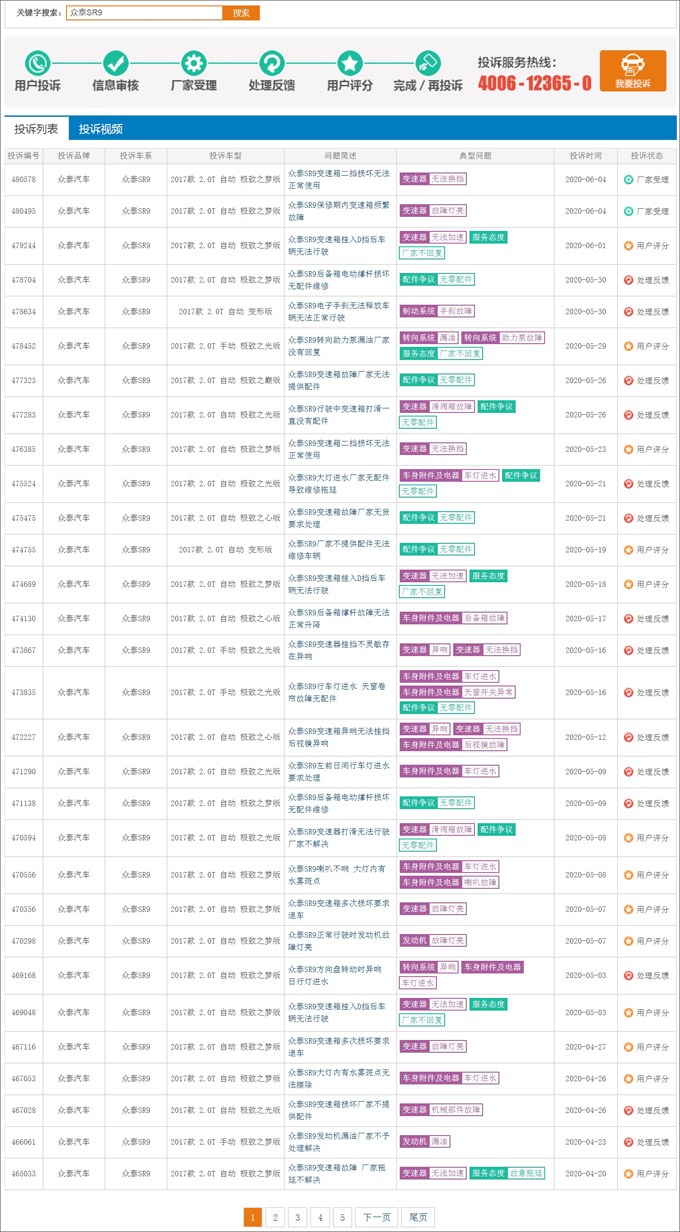Go to pagination page 1
Image resolution: width=680 pixels, height=1232 pixels.
pos(253,1216)
